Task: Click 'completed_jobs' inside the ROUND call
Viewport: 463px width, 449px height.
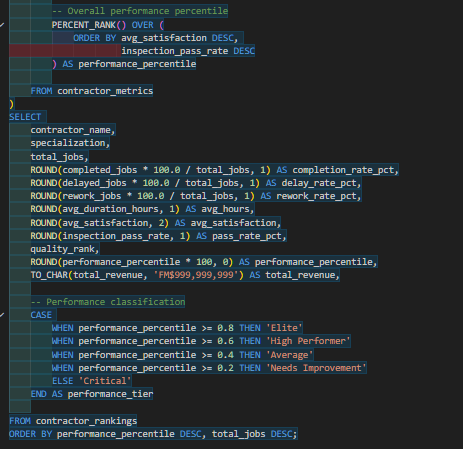Action: 100,170
